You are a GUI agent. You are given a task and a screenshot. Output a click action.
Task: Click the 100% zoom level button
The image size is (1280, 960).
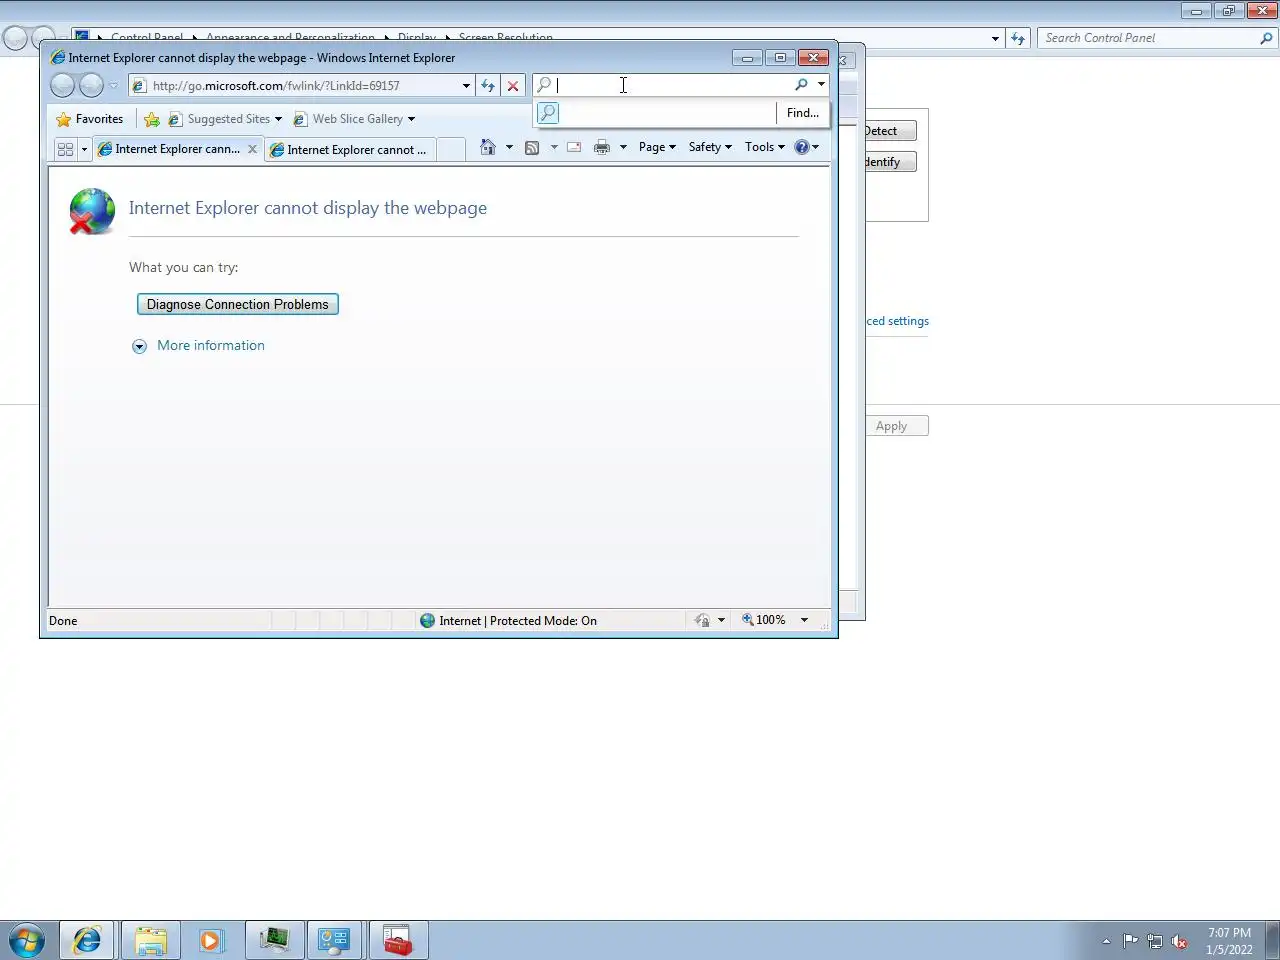tap(764, 620)
